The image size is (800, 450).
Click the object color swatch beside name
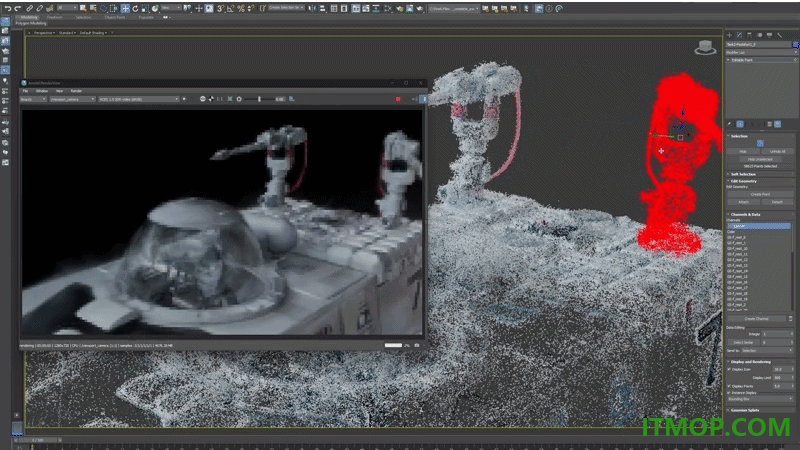(796, 45)
